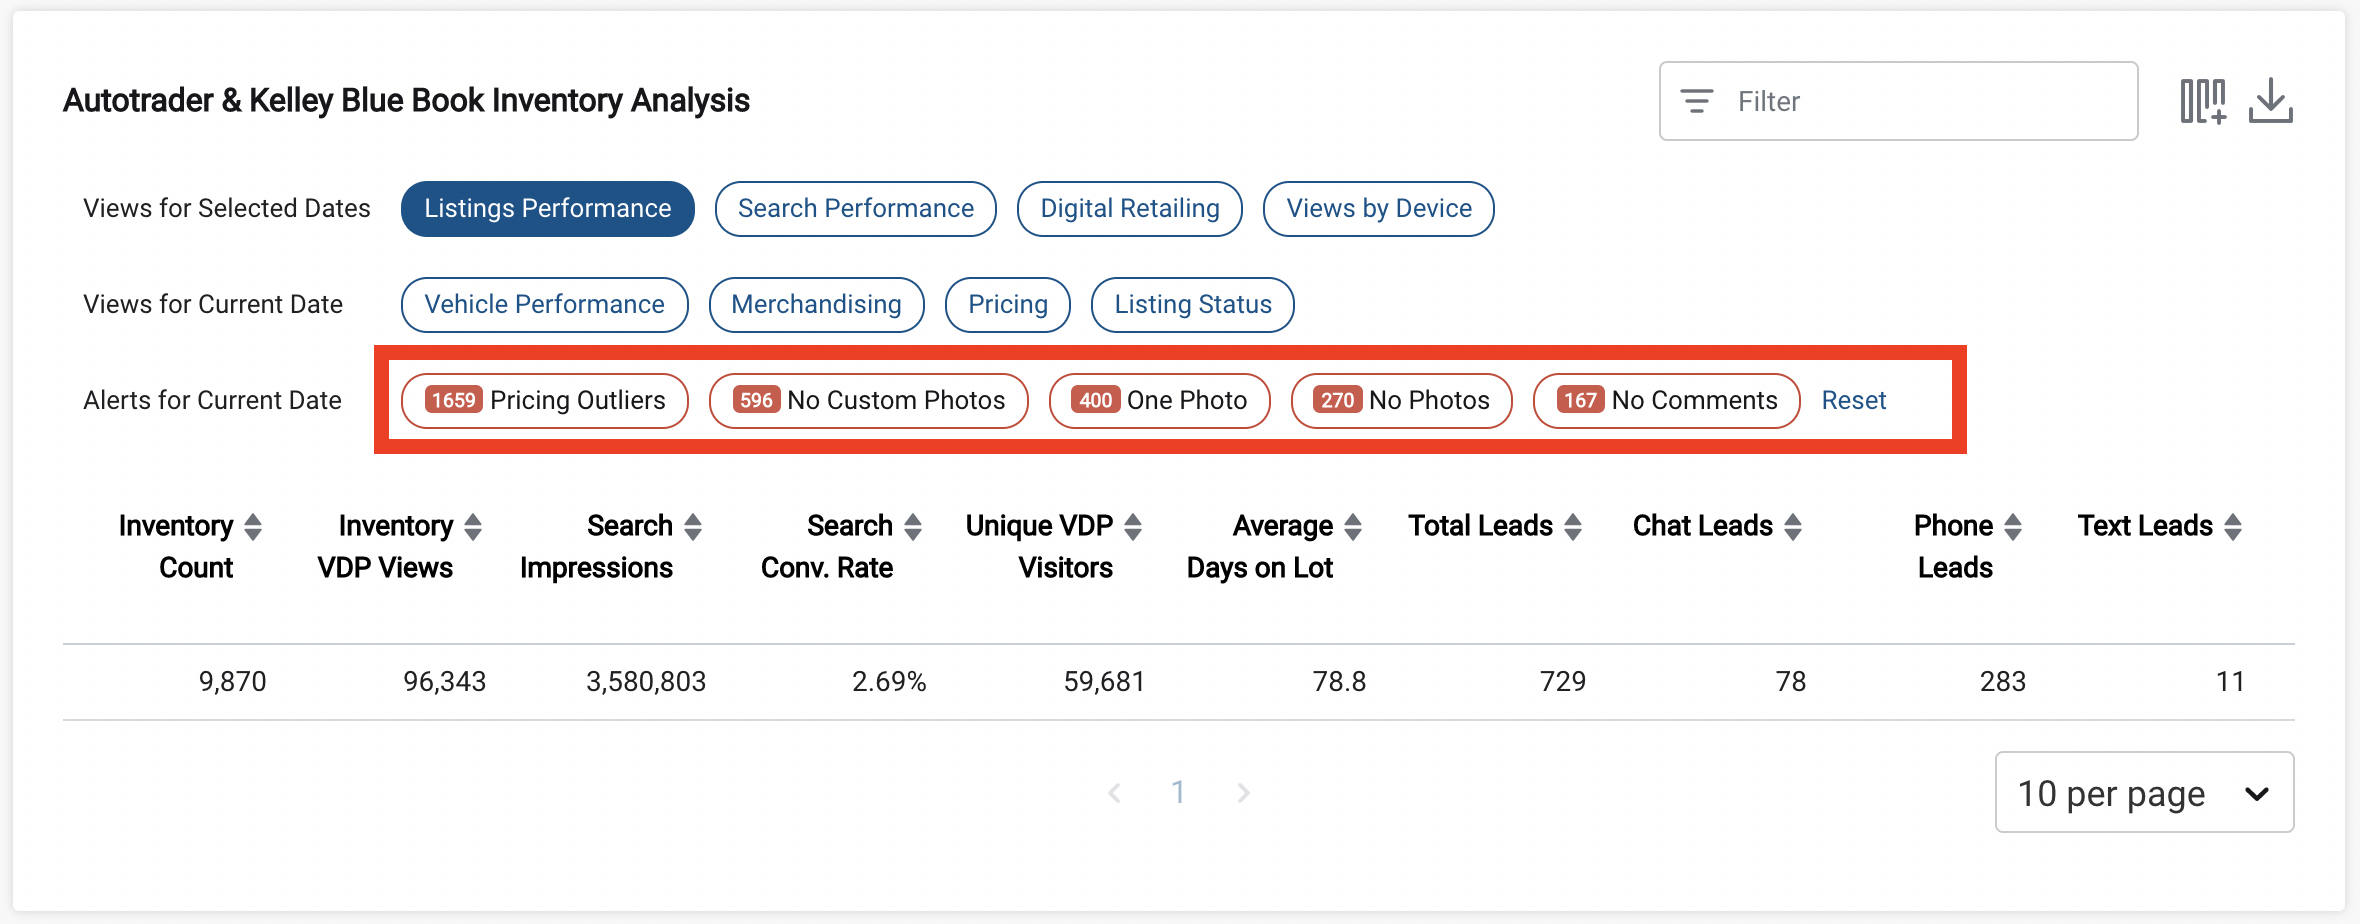Viewport: 2360px width, 924px height.
Task: Sort by Total Leads column
Action: tap(1573, 527)
